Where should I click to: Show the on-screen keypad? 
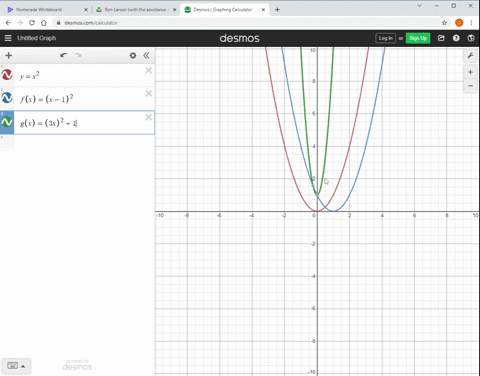pyautogui.click(x=16, y=366)
